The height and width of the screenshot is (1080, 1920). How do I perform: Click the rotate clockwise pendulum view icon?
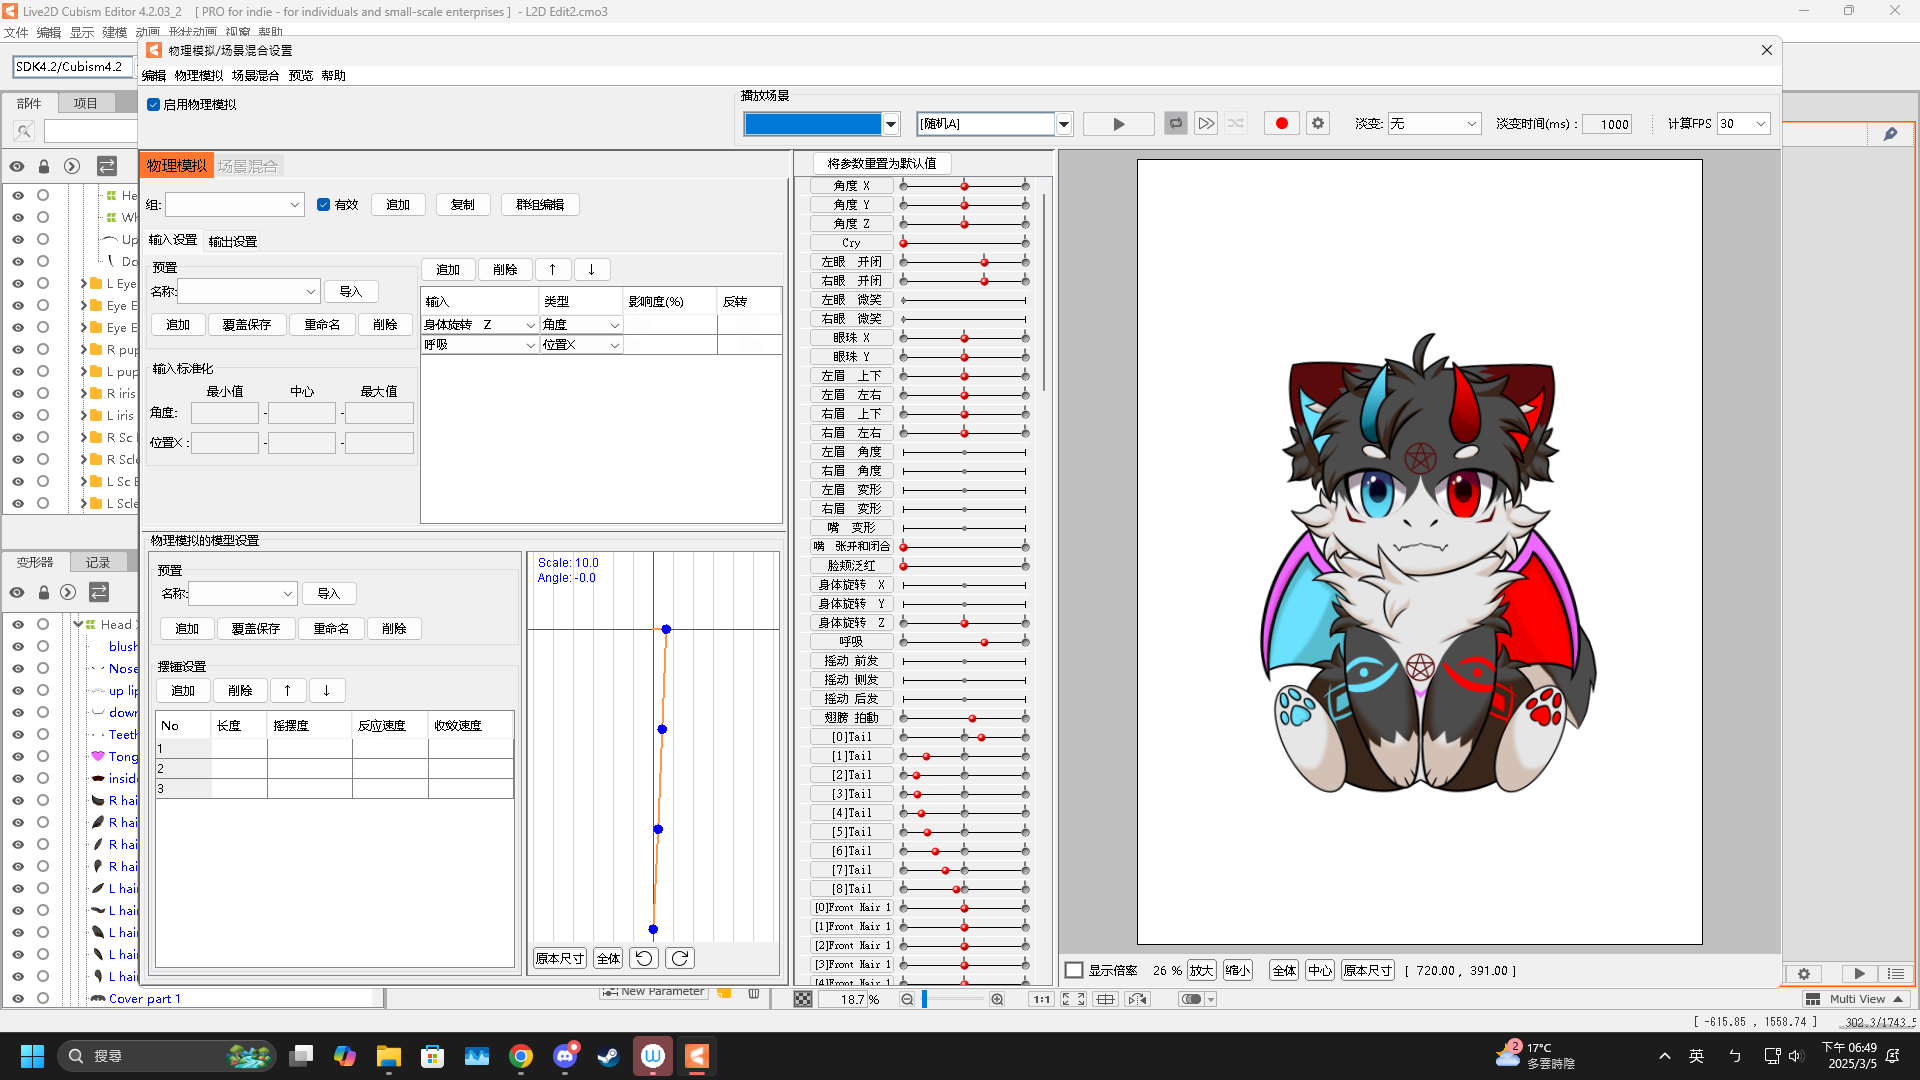(x=680, y=958)
